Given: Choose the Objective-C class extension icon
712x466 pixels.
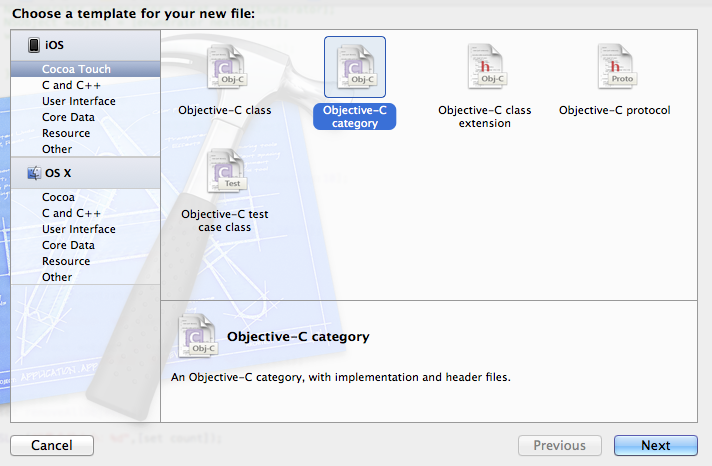Looking at the screenshot, I should (x=485, y=67).
